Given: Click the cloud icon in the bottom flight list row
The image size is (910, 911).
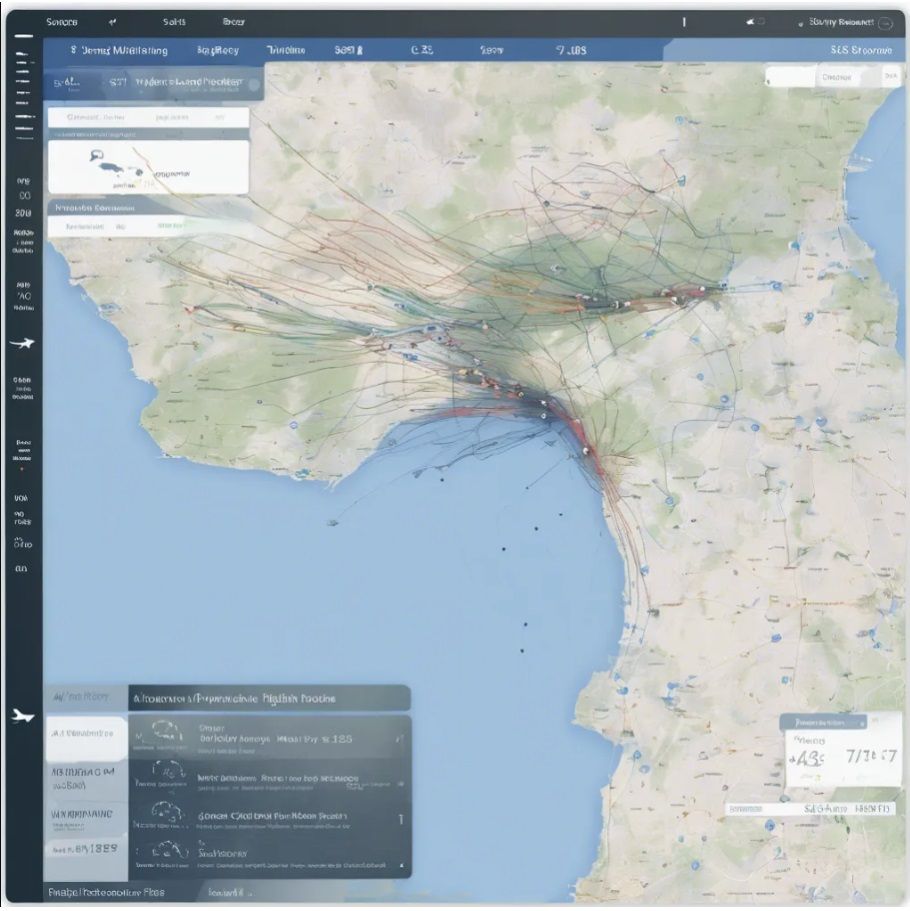Looking at the screenshot, I should click(x=170, y=851).
